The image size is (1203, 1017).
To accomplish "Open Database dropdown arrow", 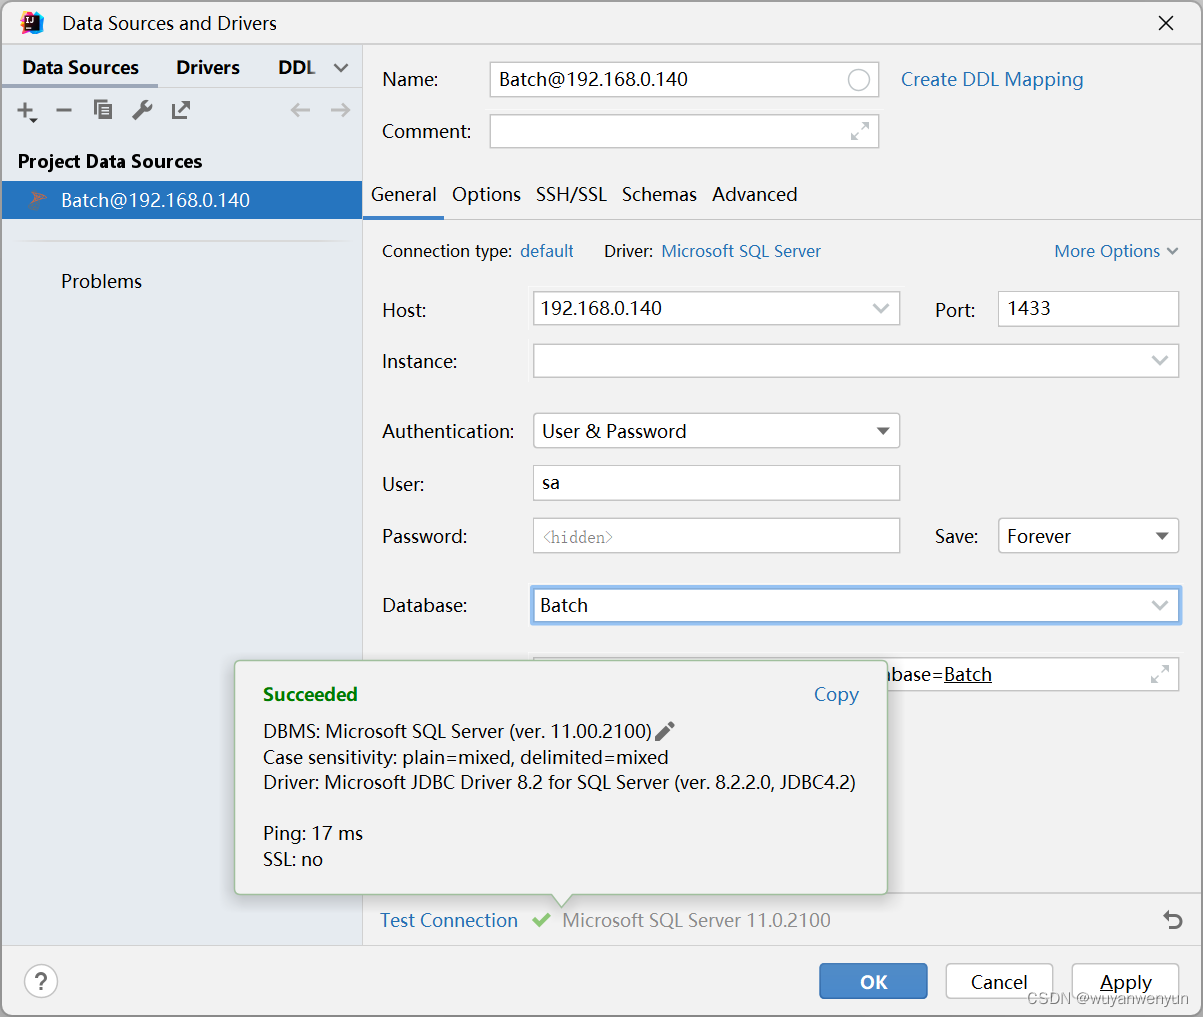I will tap(1160, 605).
